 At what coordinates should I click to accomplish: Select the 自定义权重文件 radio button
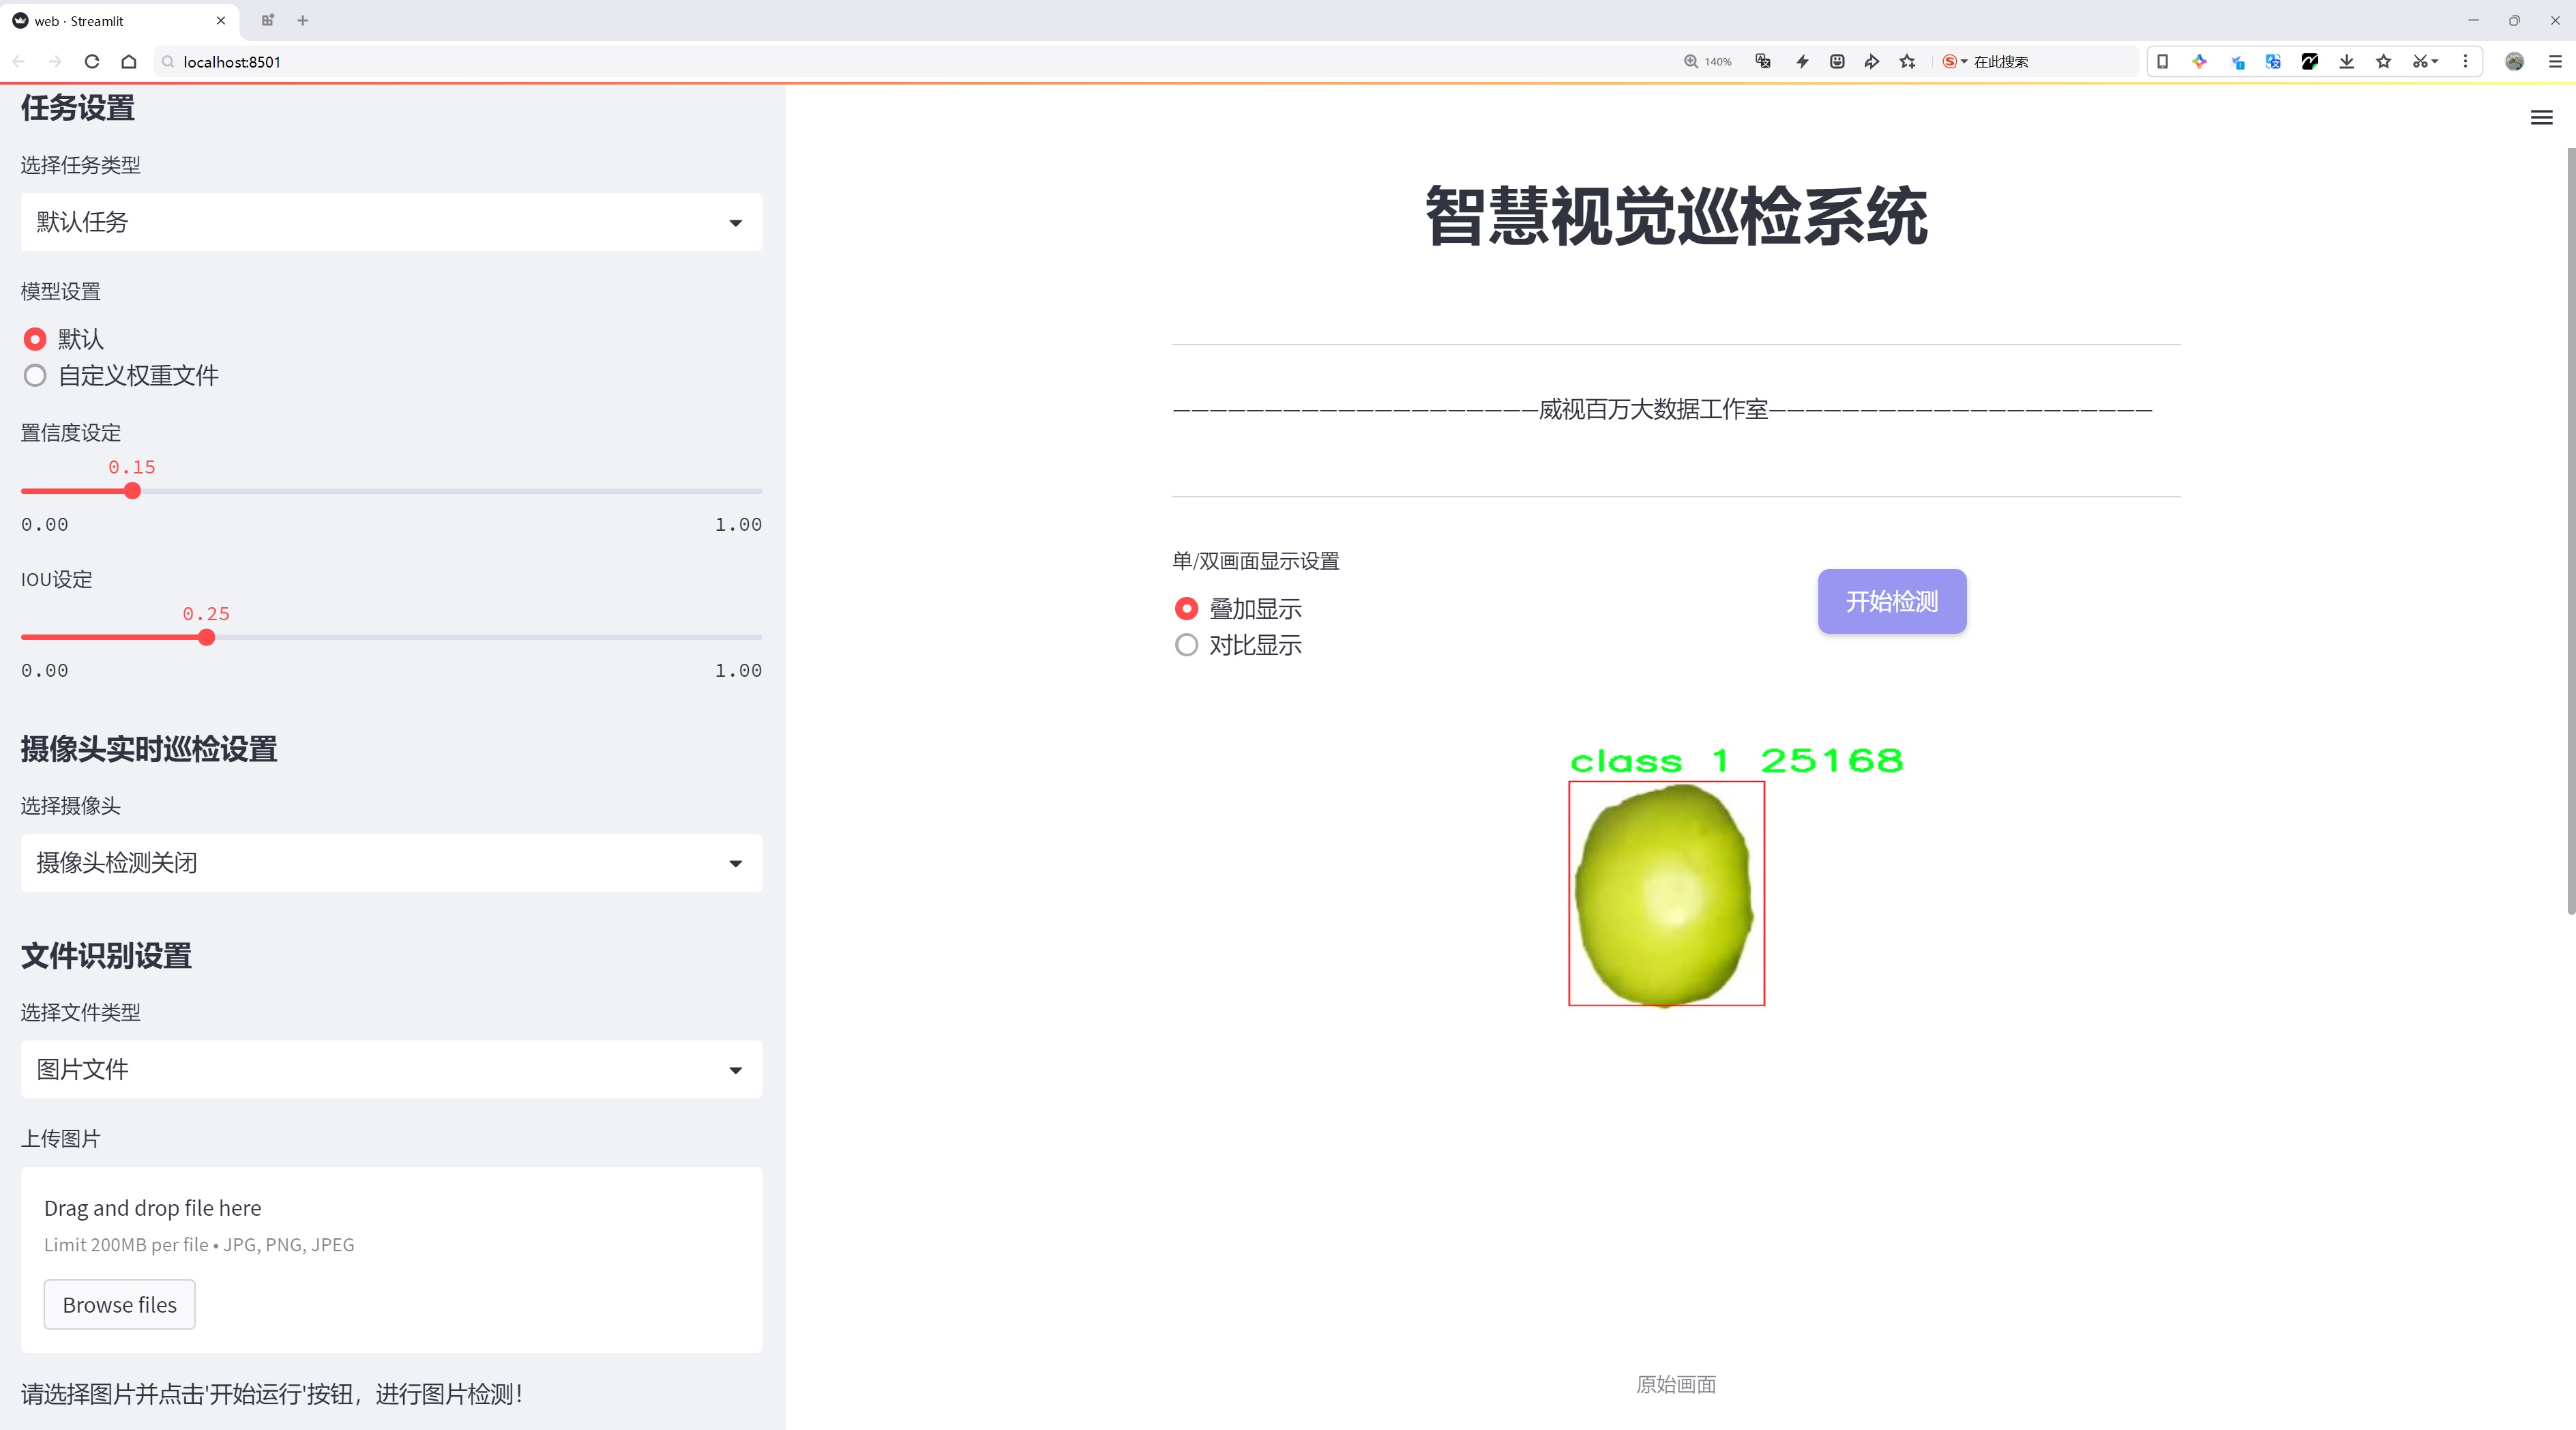35,376
